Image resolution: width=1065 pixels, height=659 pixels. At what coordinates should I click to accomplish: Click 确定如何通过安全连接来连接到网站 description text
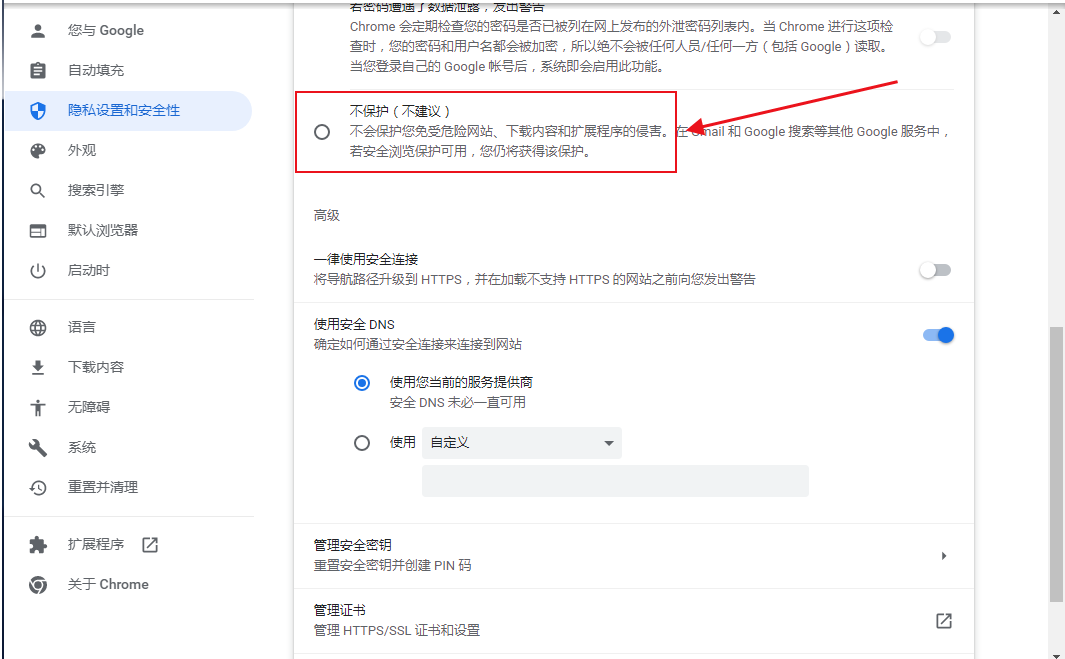(418, 344)
